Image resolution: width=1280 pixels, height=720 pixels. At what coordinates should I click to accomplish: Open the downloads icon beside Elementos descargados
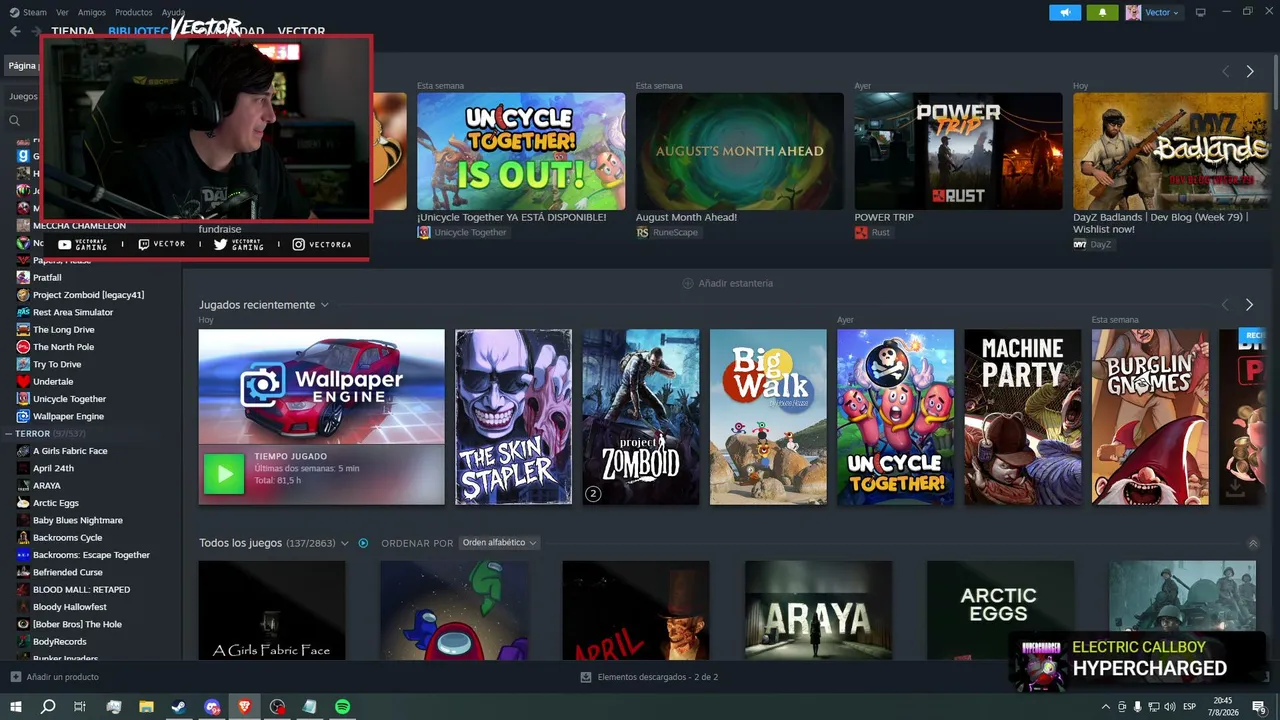pyautogui.click(x=586, y=677)
